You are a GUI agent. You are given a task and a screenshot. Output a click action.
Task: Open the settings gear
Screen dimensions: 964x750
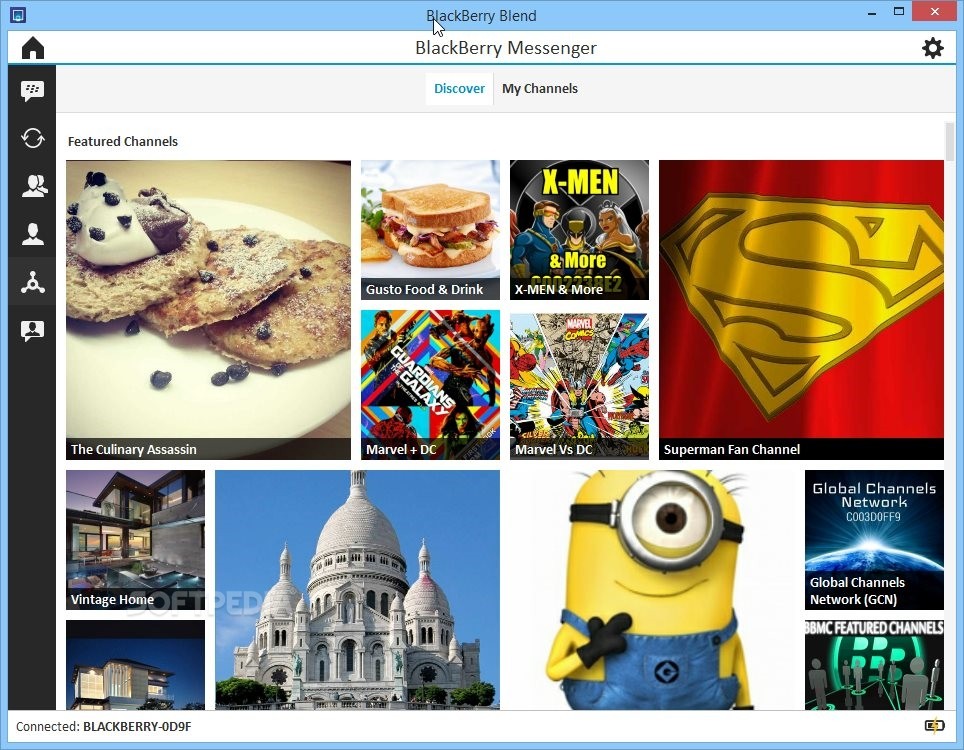coord(933,48)
